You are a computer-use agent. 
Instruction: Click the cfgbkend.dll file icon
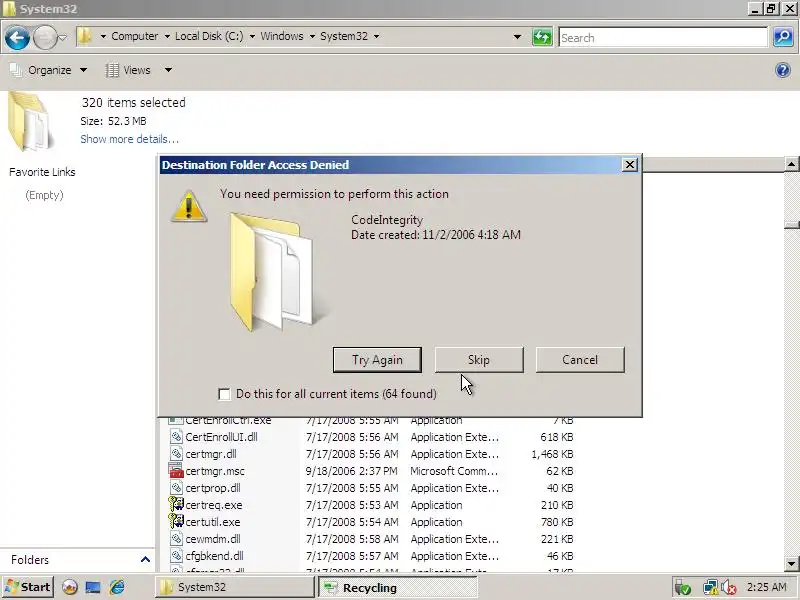176,556
